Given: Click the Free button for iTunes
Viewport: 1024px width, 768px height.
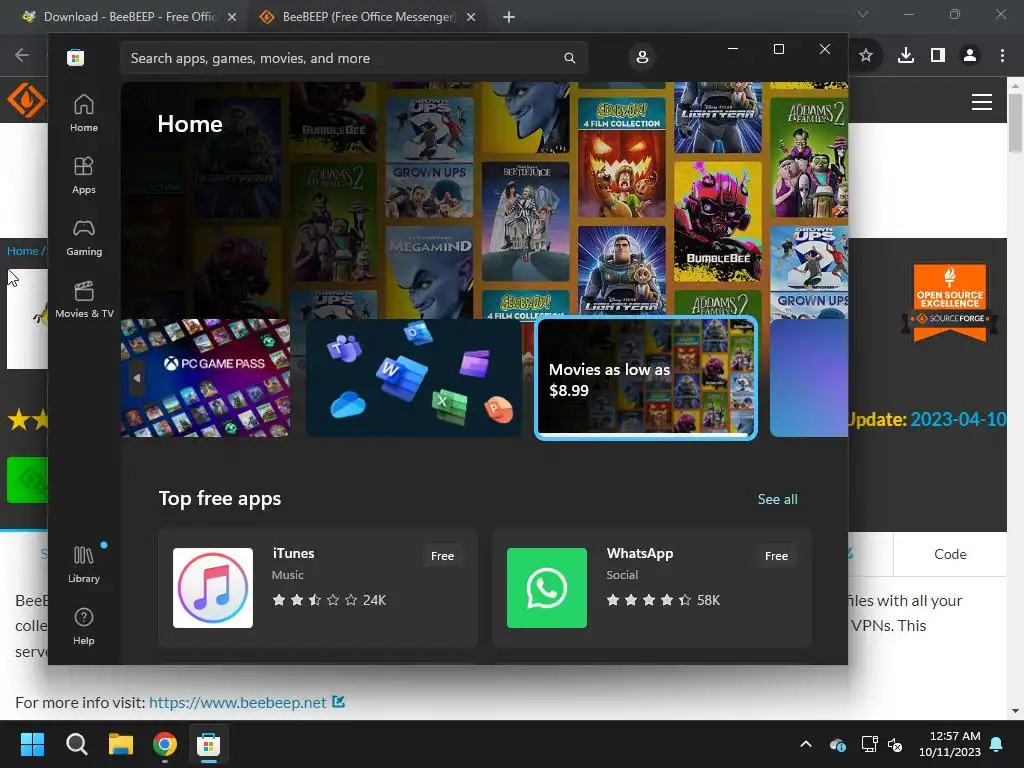Looking at the screenshot, I should pos(442,556).
